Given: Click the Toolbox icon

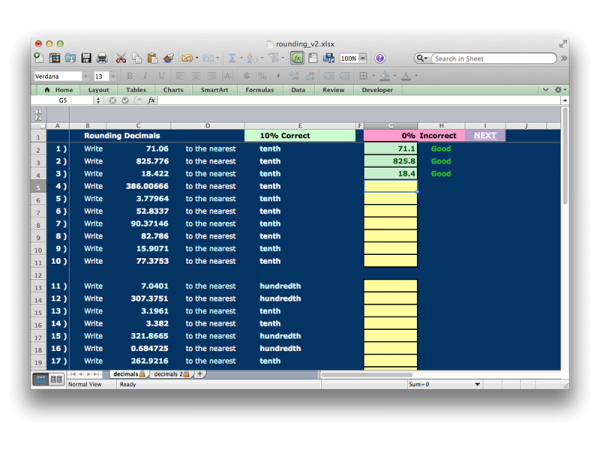Looking at the screenshot, I should pyautogui.click(x=313, y=58).
